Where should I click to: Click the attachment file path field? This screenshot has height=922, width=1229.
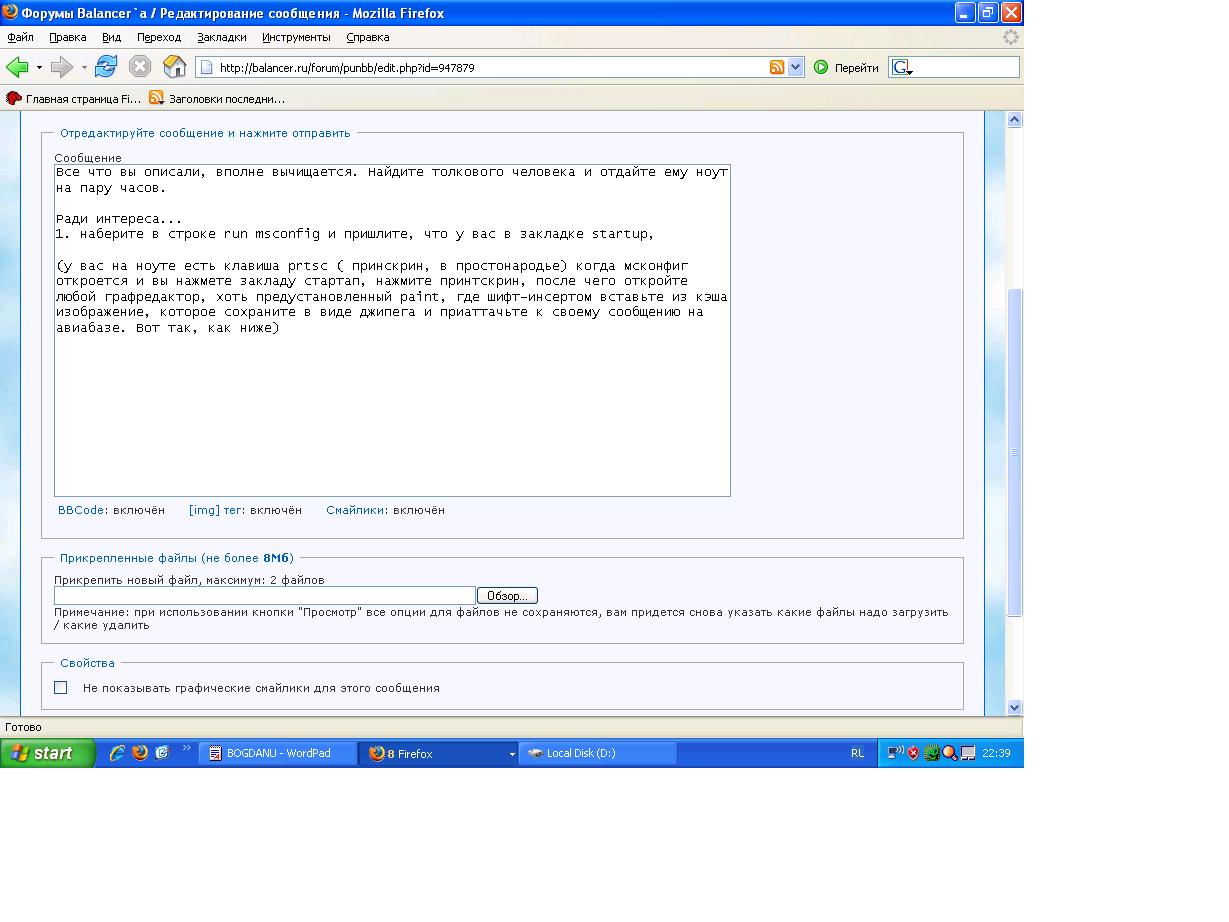tap(265, 596)
